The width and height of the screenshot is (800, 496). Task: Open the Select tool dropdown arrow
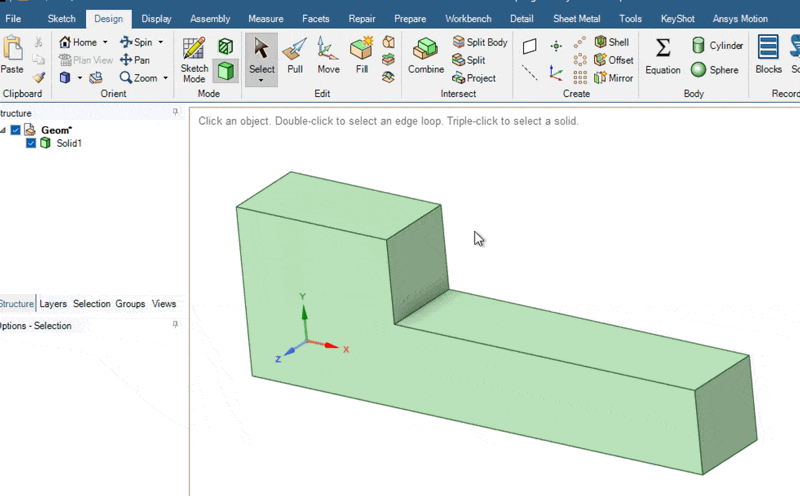tap(261, 80)
